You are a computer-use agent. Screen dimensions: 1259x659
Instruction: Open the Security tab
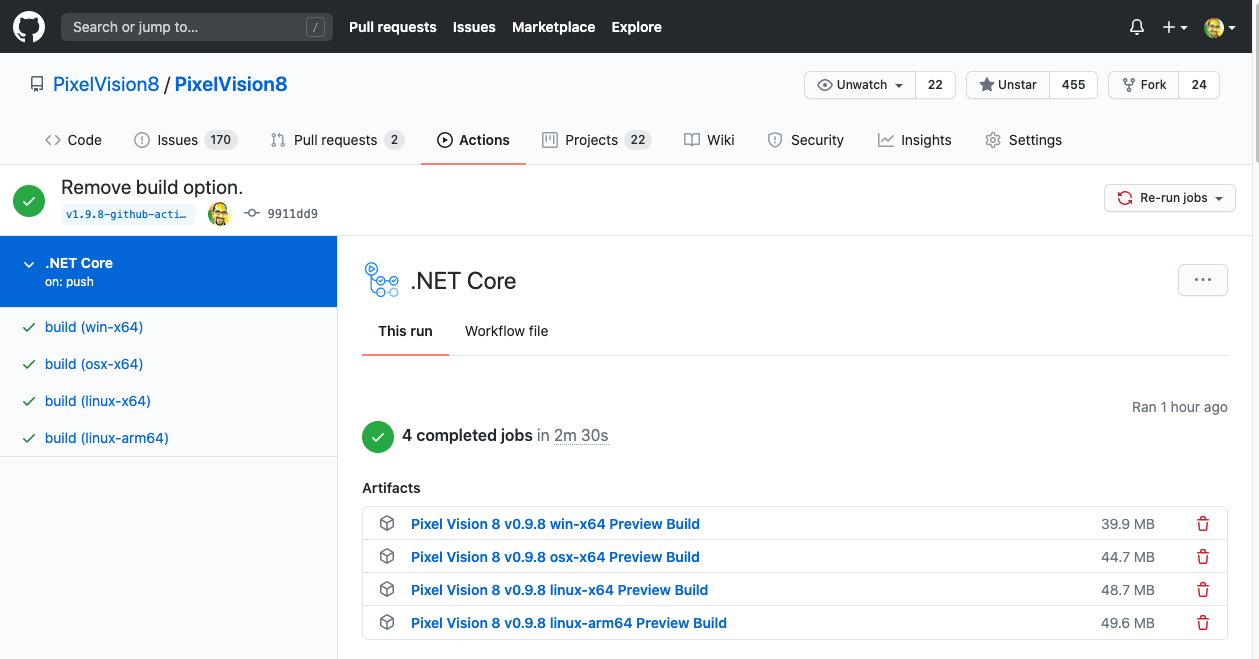[x=805, y=140]
